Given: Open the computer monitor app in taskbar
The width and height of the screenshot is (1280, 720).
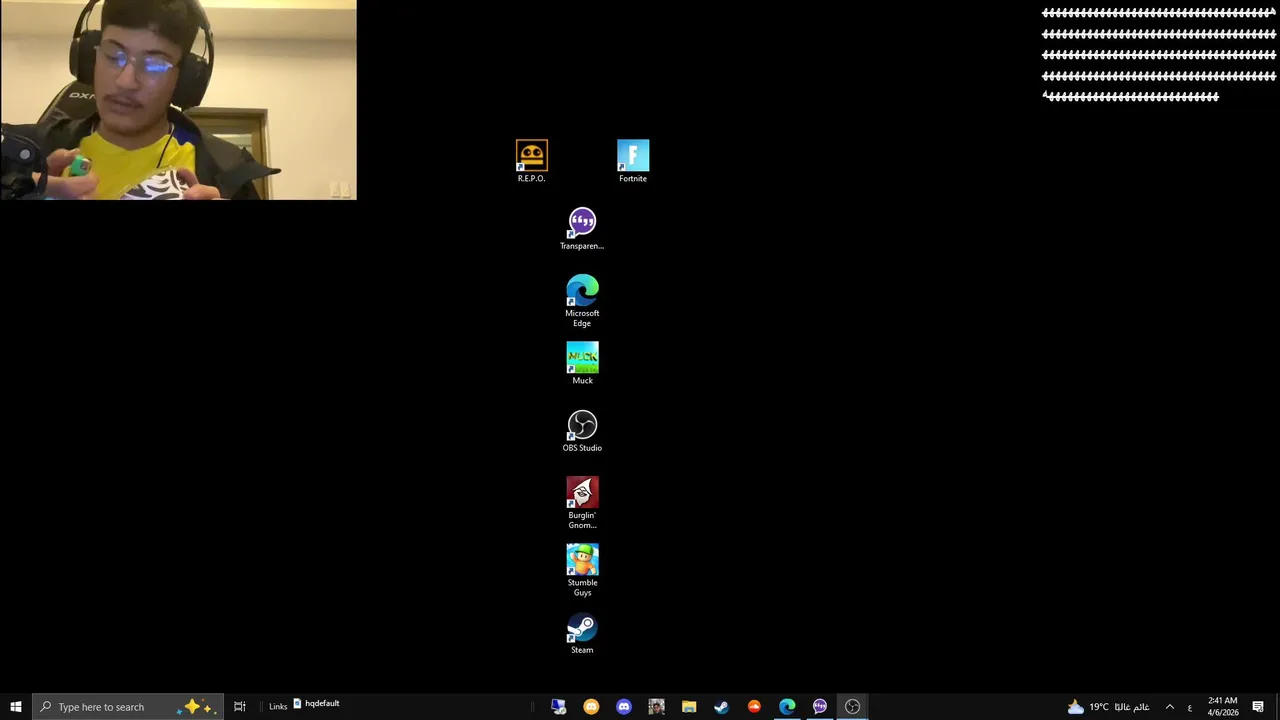Looking at the screenshot, I should point(559,707).
